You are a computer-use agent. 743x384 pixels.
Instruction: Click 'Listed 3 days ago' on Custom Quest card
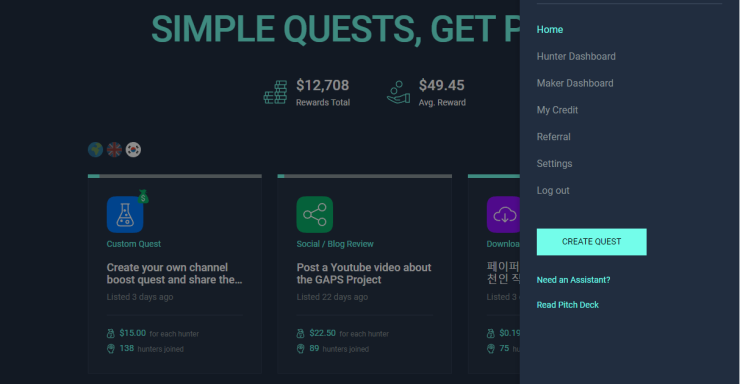tap(140, 297)
